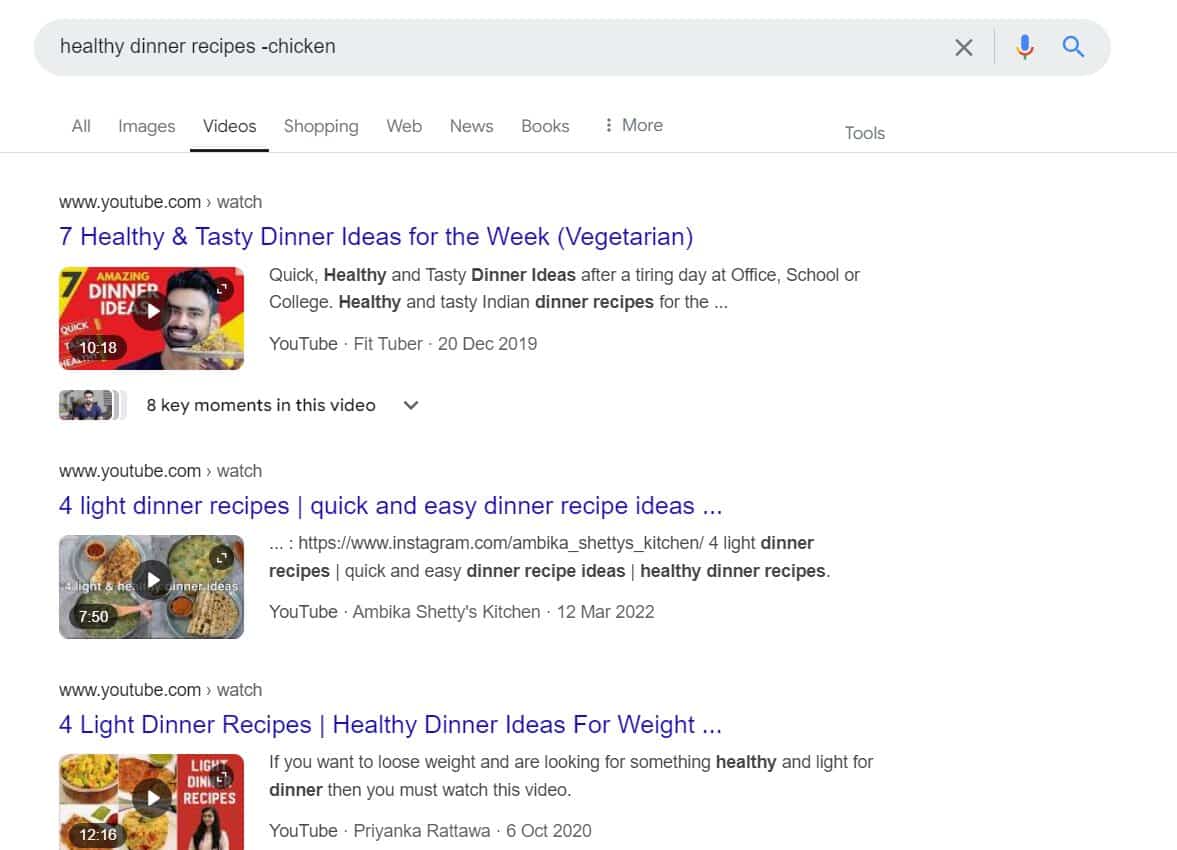Clear the search query with the X icon
Viewport: 1177px width, 850px height.
963,47
